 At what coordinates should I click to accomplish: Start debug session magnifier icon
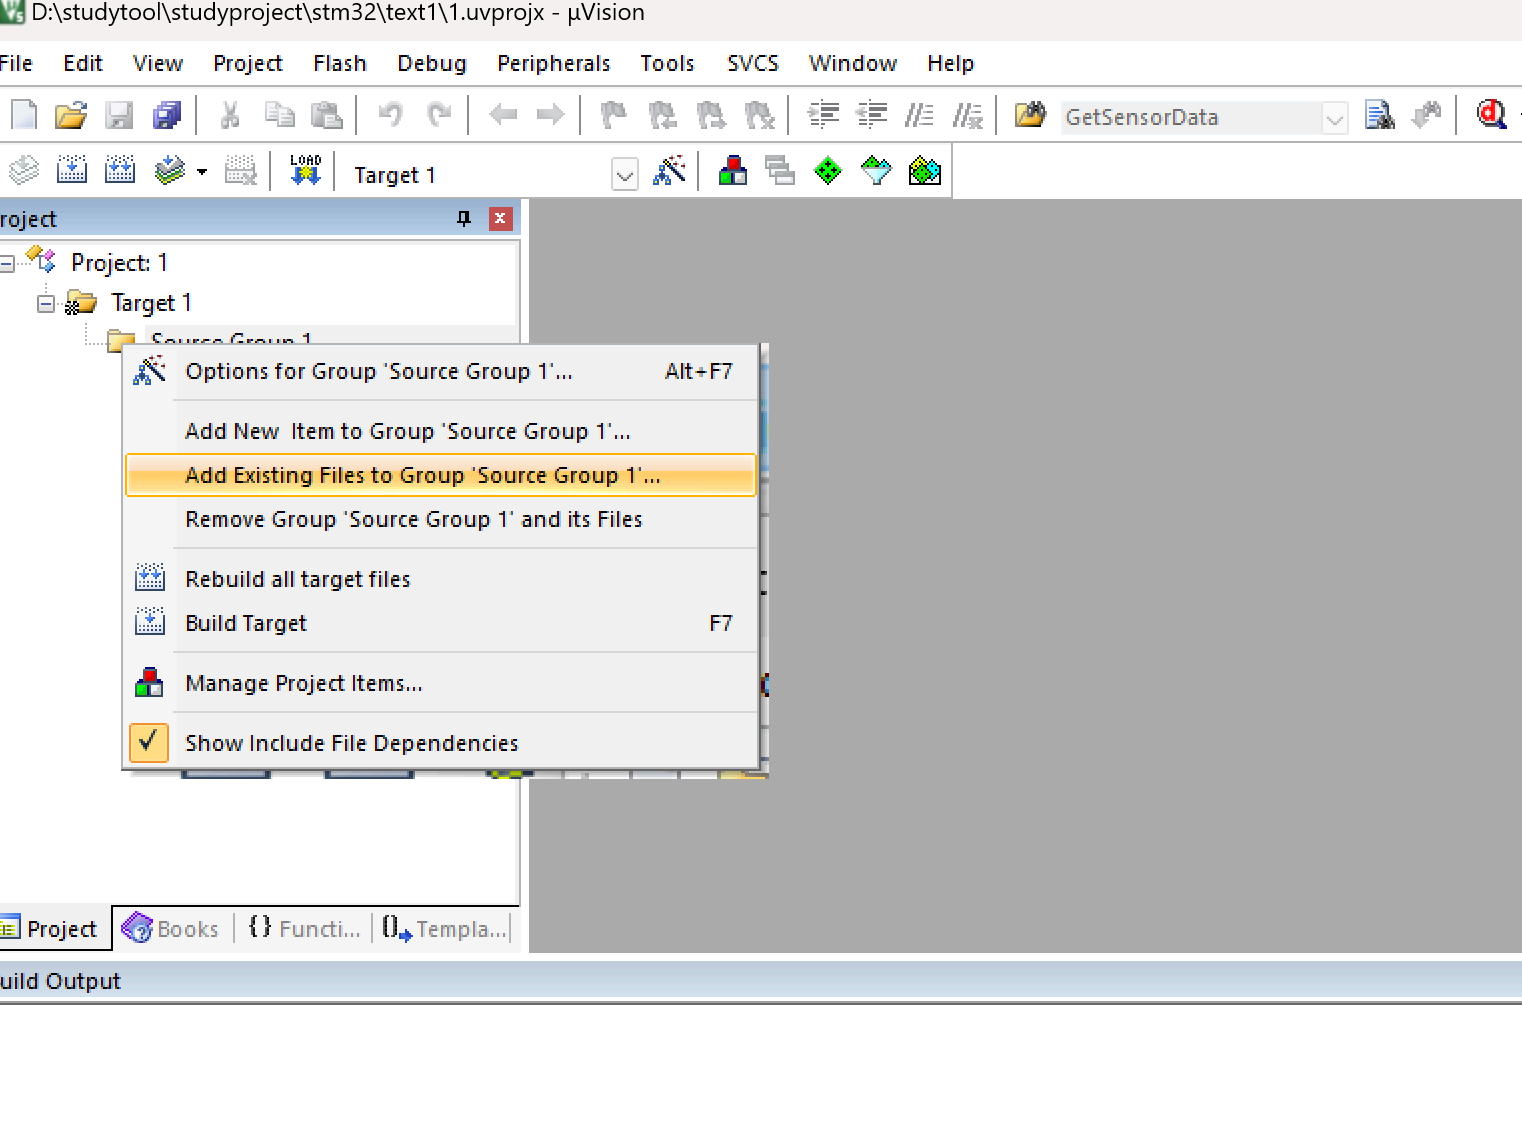click(1491, 116)
